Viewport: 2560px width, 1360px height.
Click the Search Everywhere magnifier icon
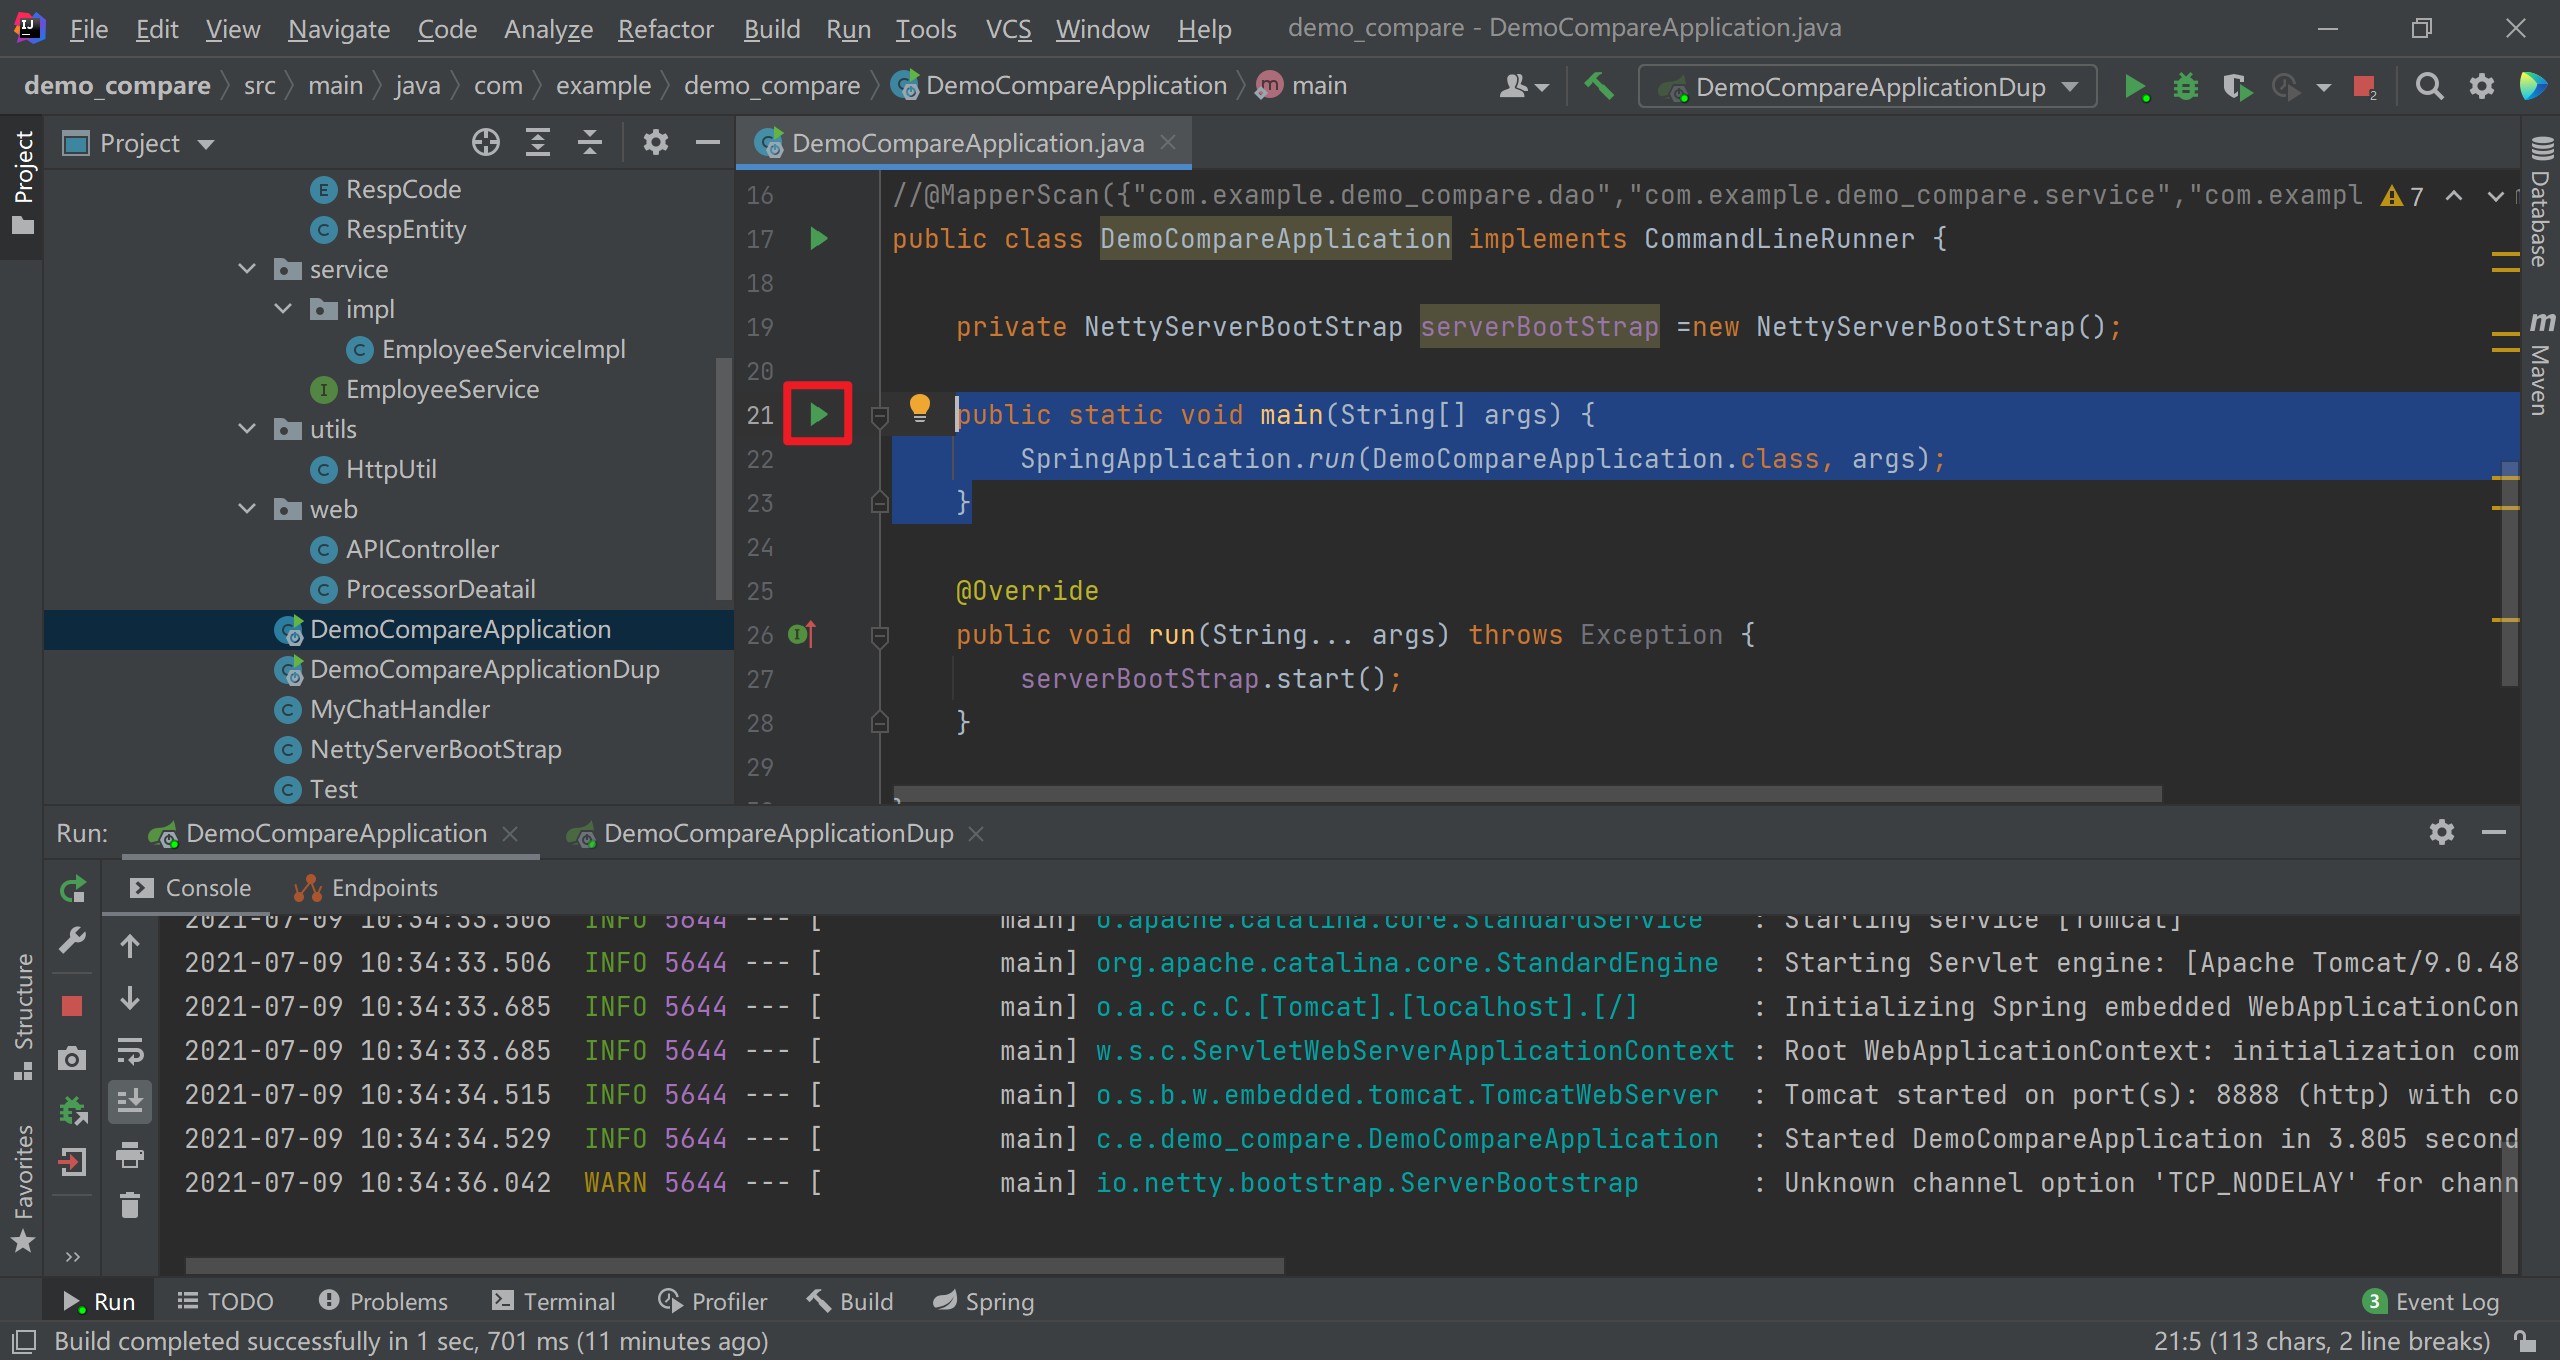pyautogui.click(x=2429, y=87)
